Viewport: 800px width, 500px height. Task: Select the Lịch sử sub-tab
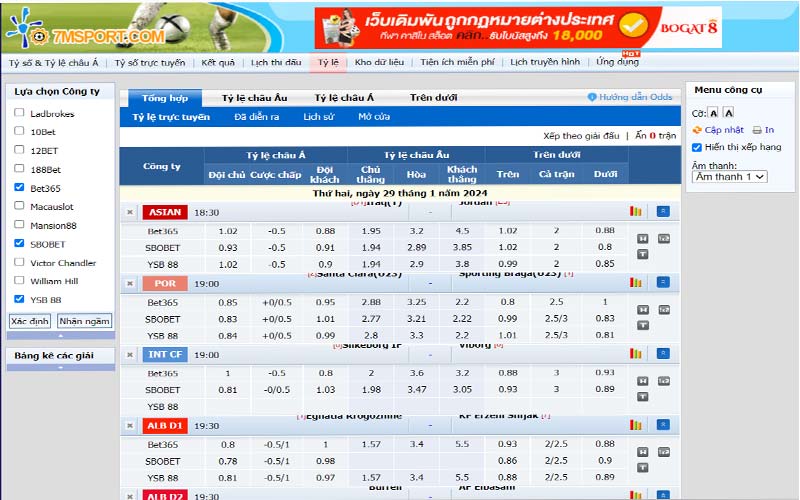click(x=319, y=117)
